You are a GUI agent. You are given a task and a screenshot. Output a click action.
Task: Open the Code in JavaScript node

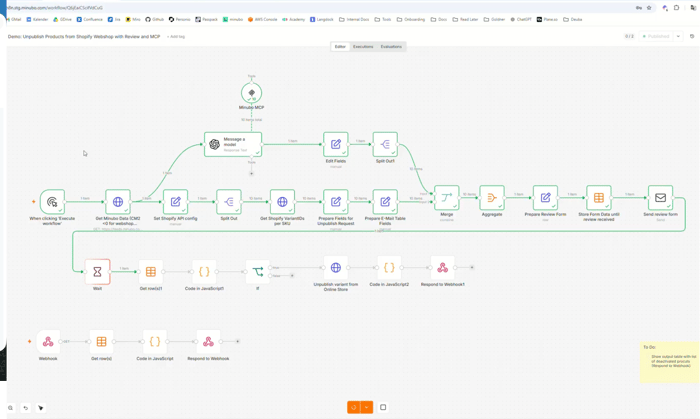tap(155, 341)
